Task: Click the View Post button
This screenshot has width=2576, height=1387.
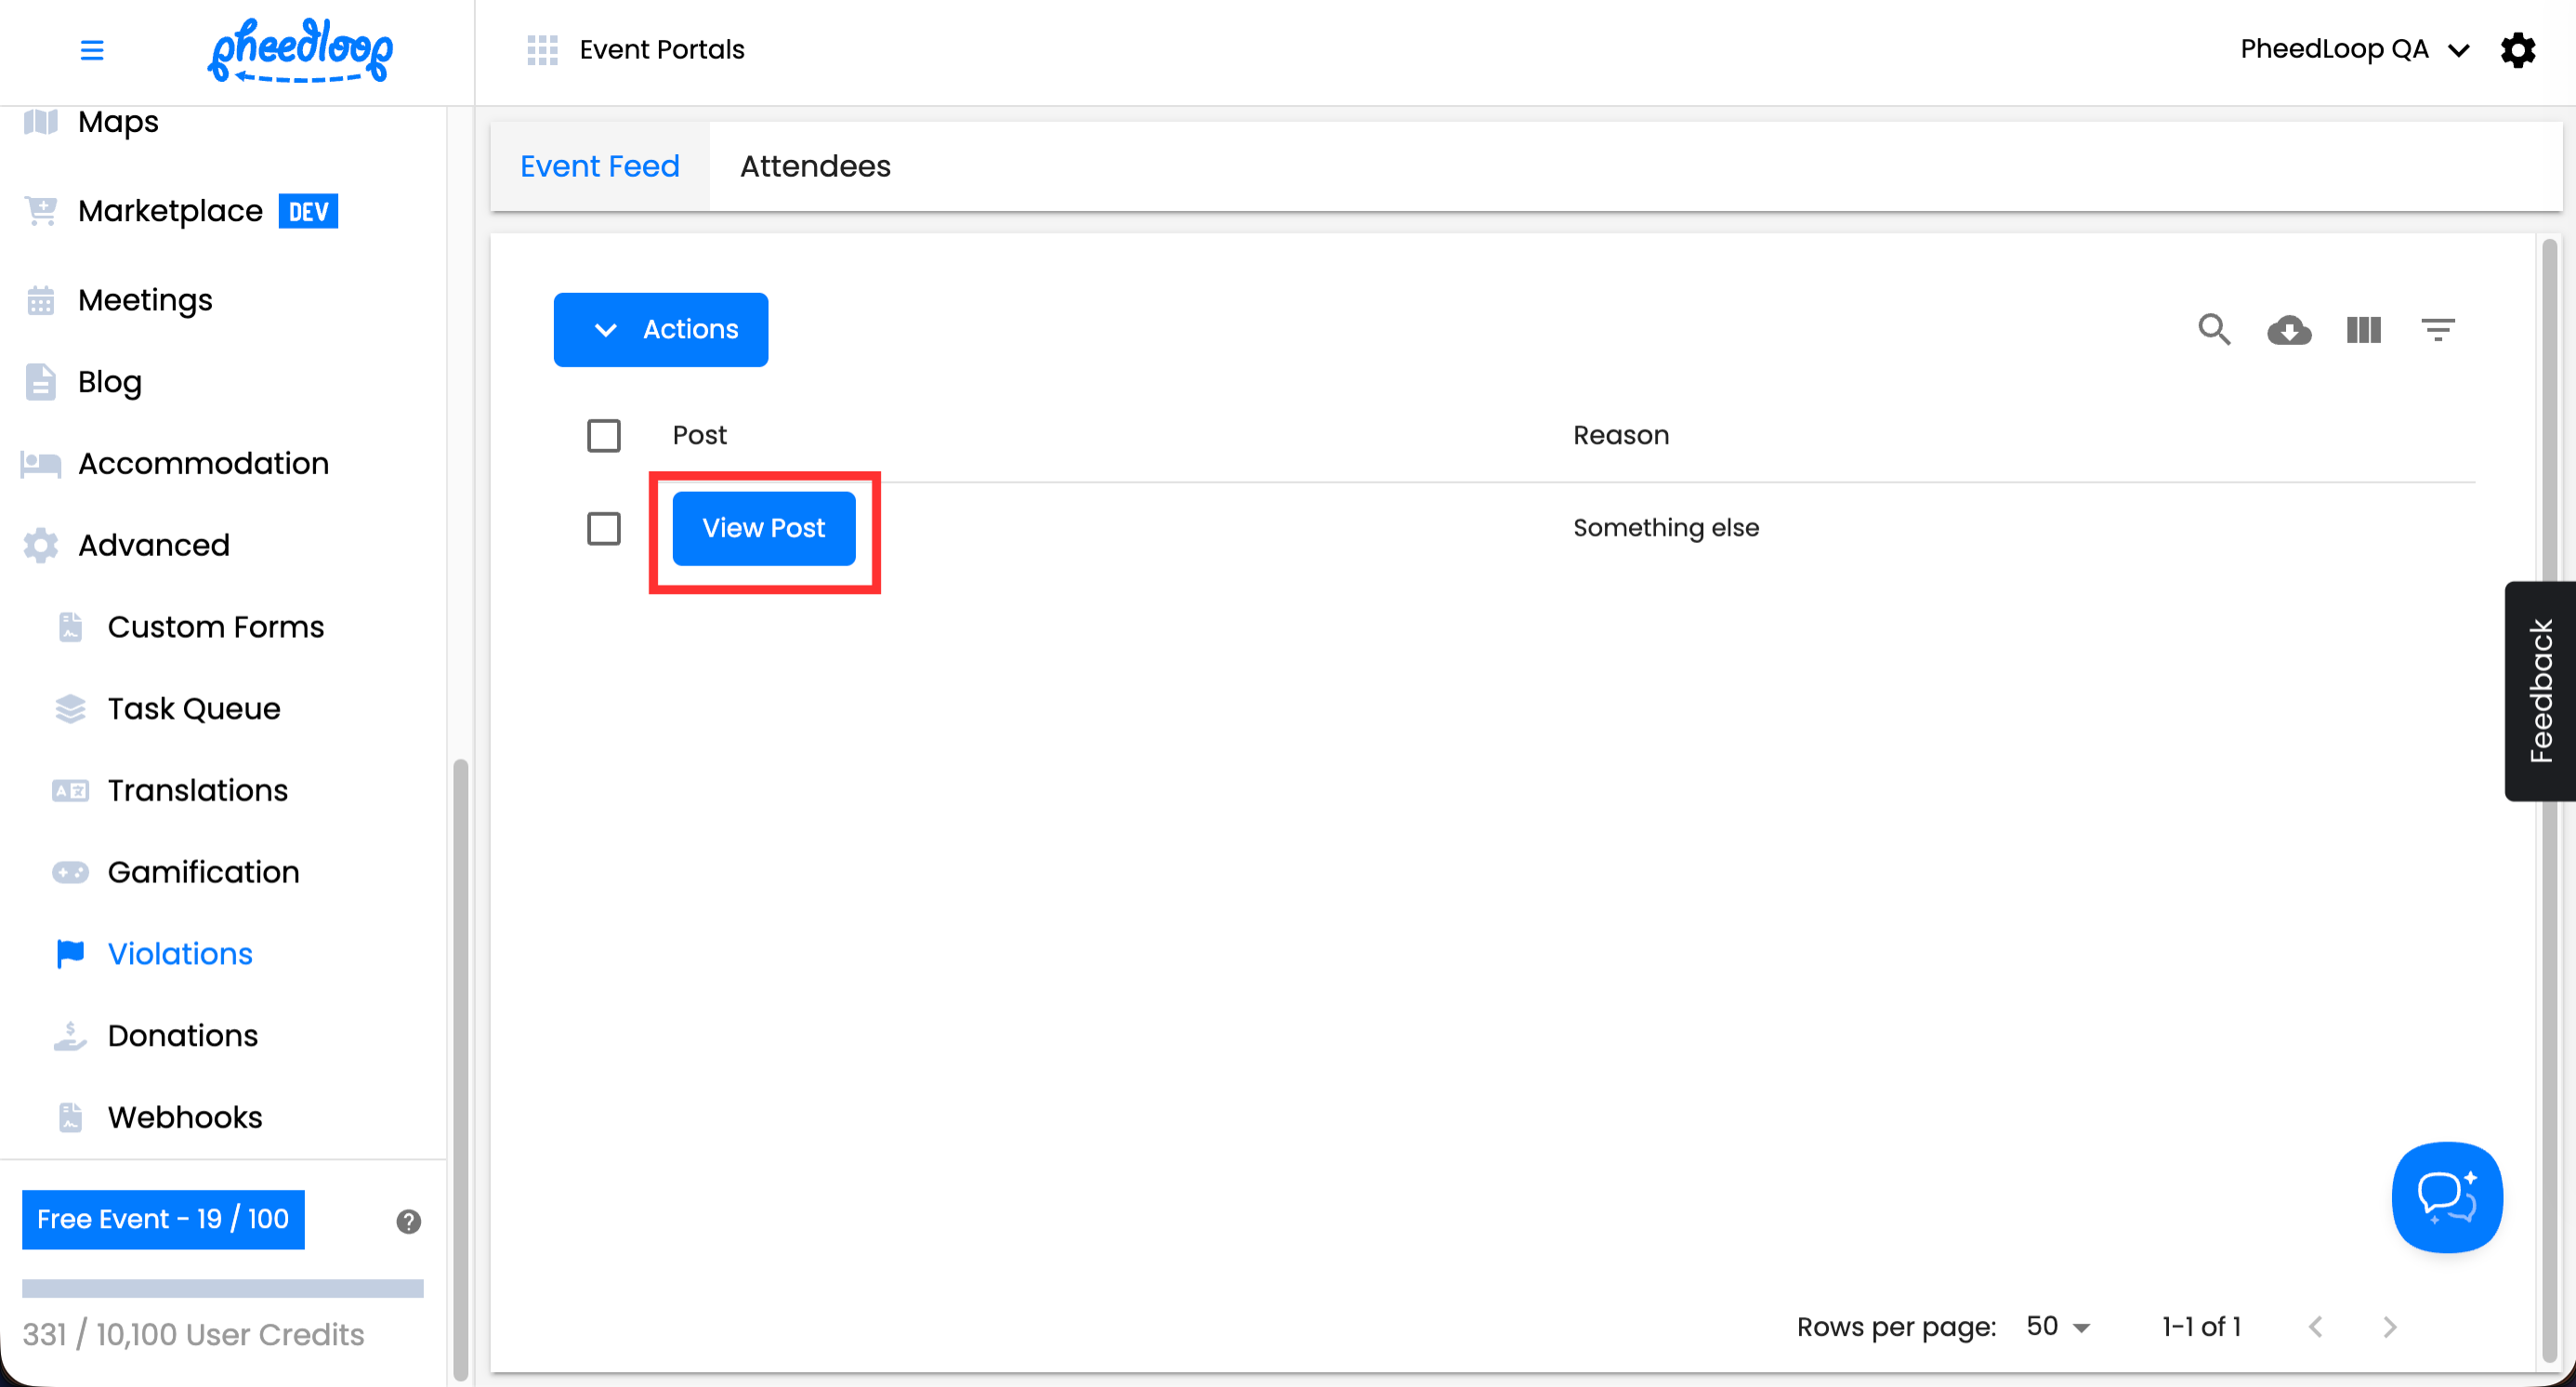Action: (763, 528)
